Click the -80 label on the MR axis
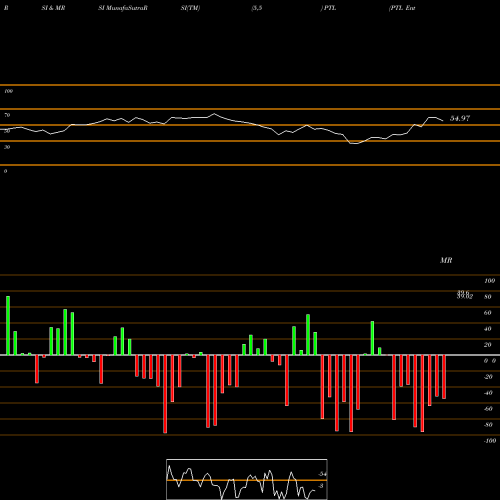This screenshot has height=500, width=500. coord(488,425)
